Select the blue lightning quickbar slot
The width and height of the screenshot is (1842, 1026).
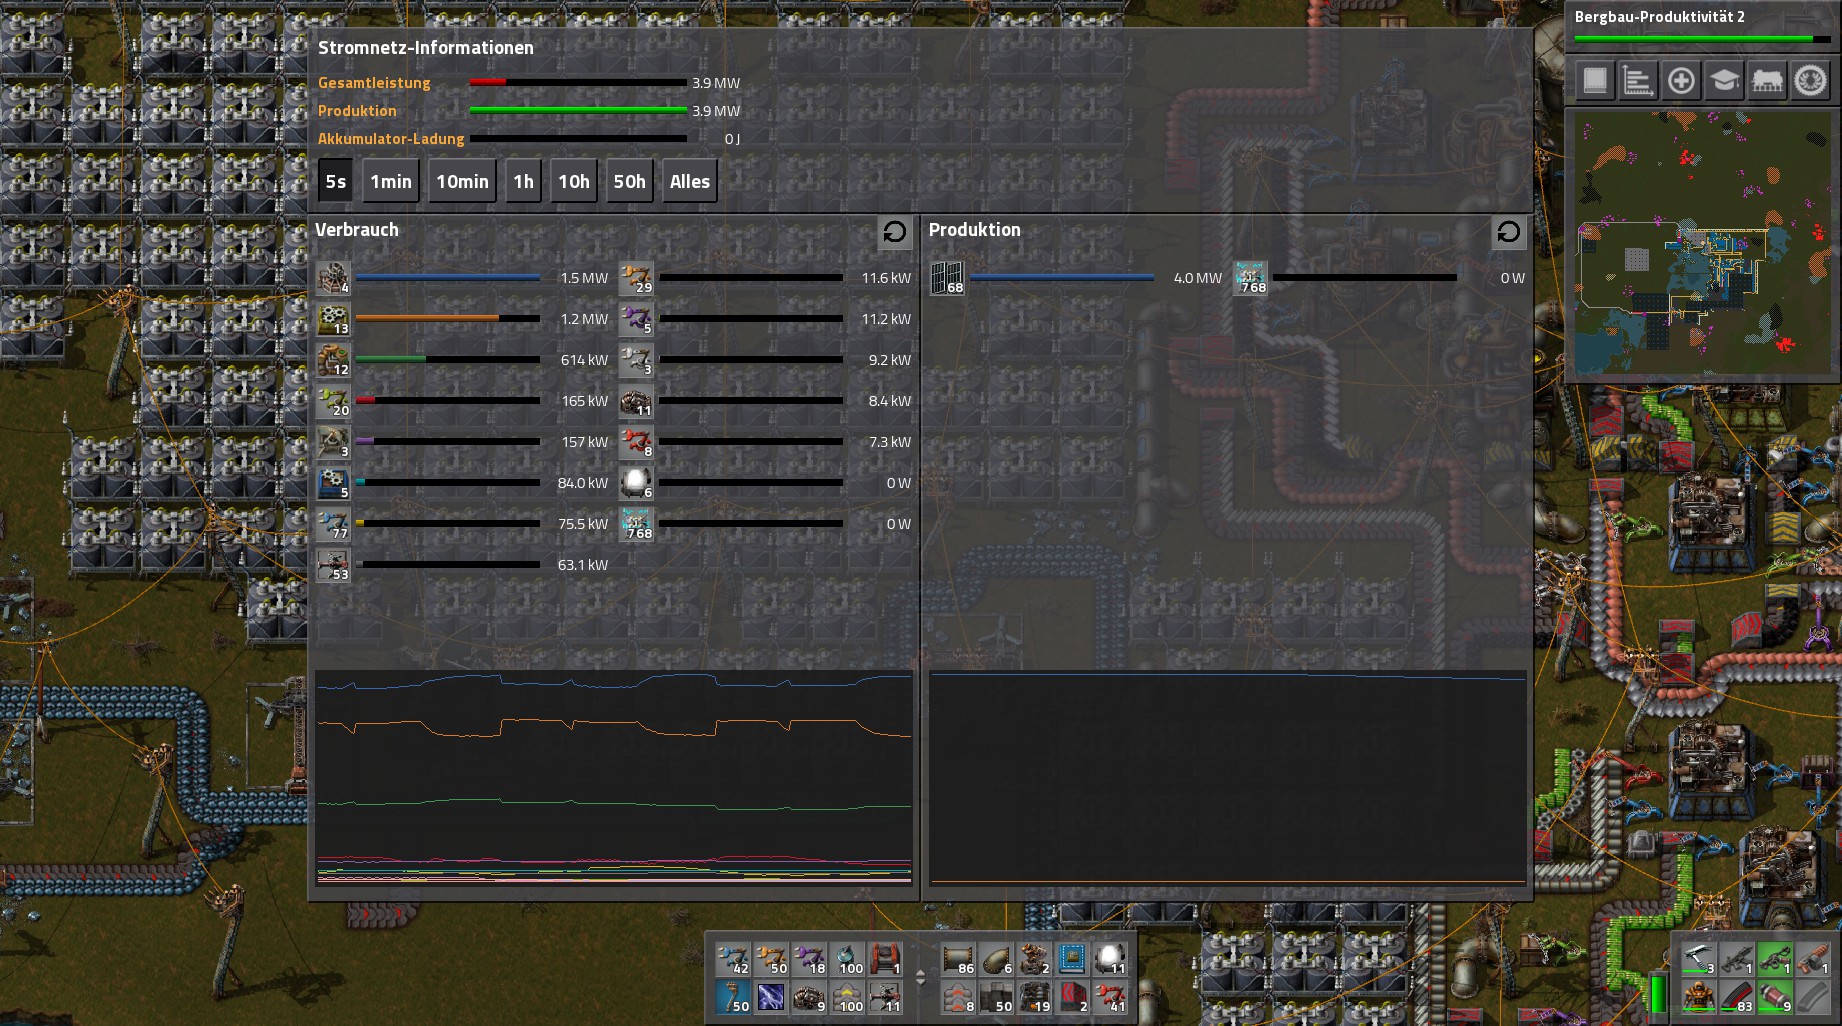coord(771,996)
